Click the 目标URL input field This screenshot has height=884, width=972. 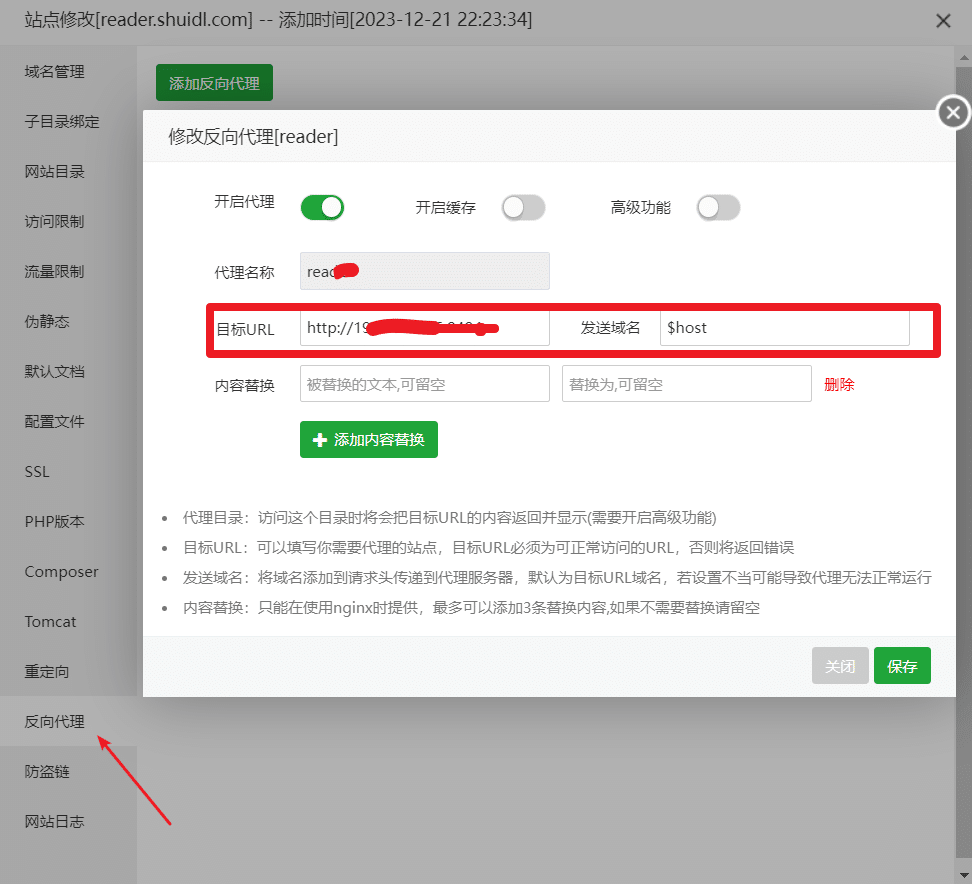[x=424, y=328]
